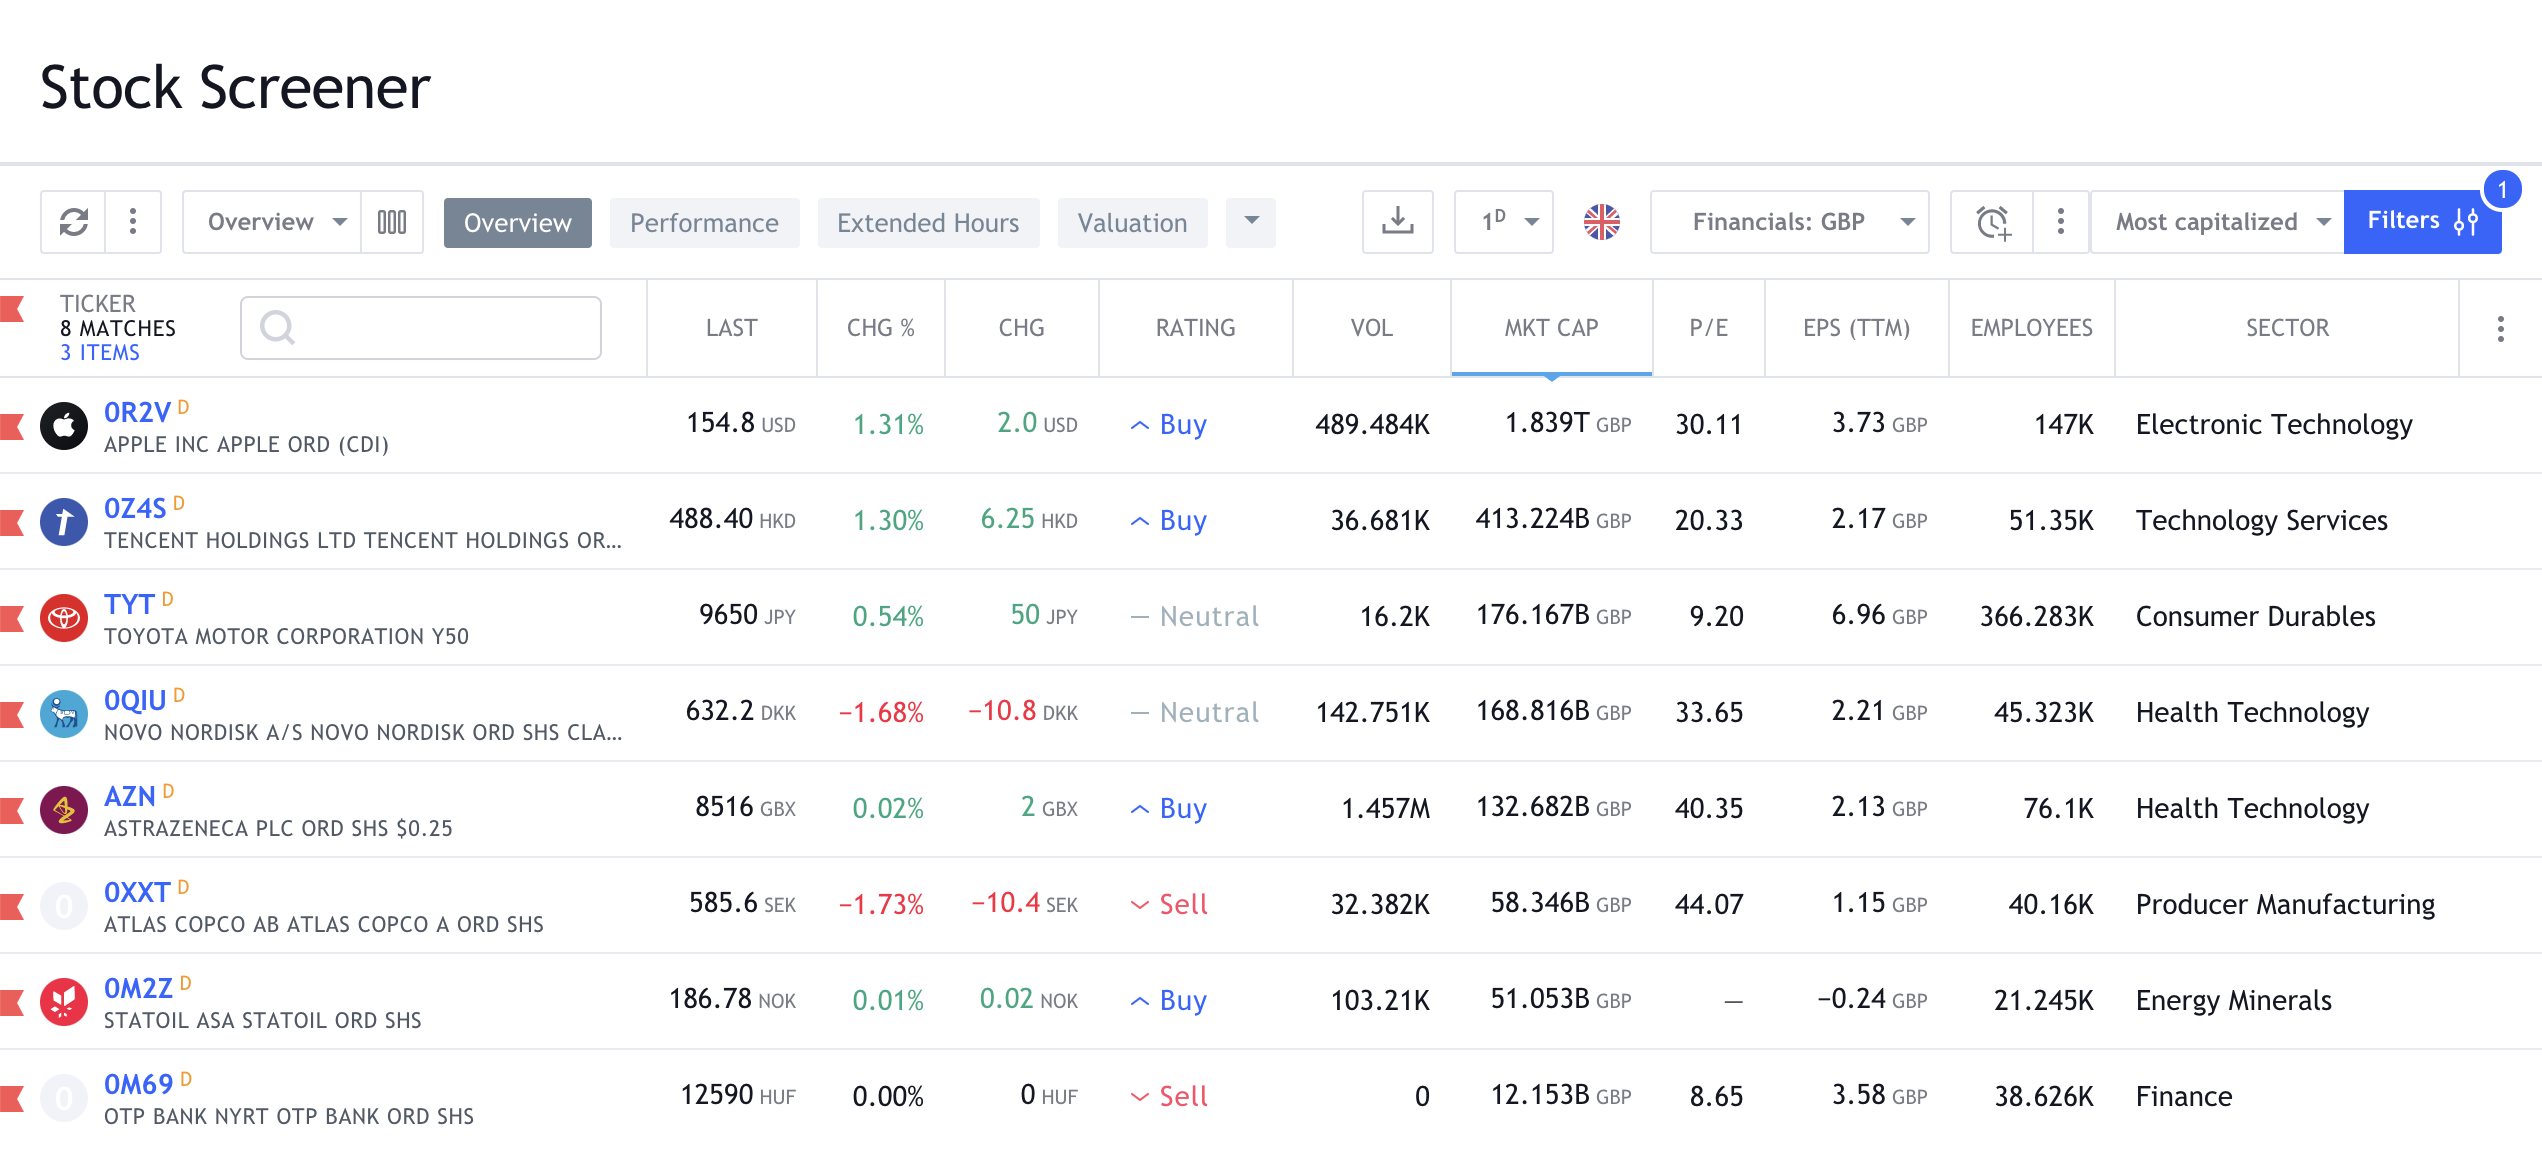Open the 1D interval dropdown
The width and height of the screenshot is (2542, 1170).
tap(1503, 222)
